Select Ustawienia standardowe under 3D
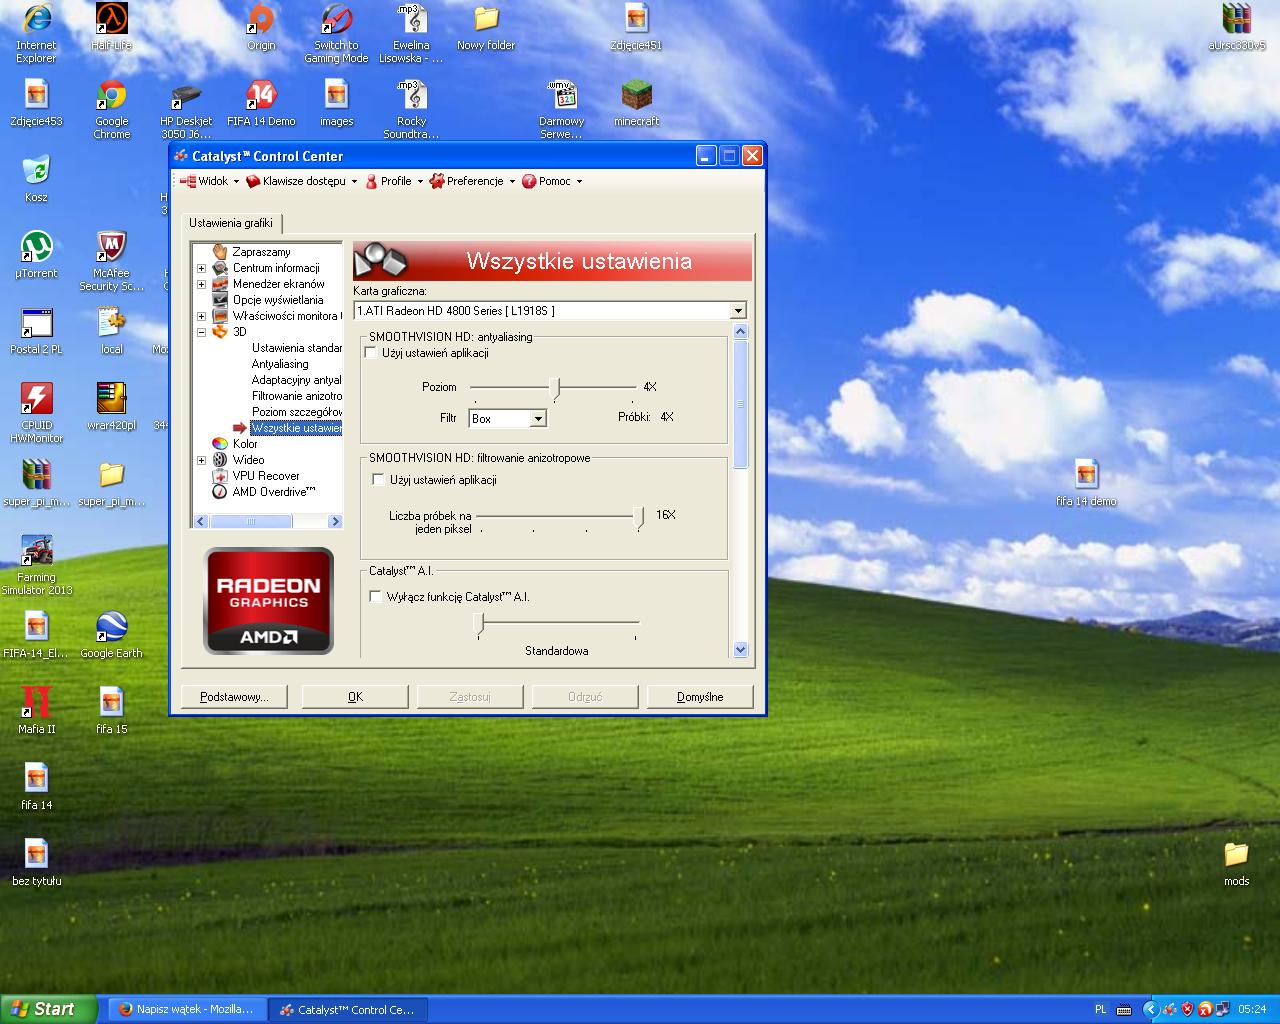The width and height of the screenshot is (1280, 1024). coord(296,348)
